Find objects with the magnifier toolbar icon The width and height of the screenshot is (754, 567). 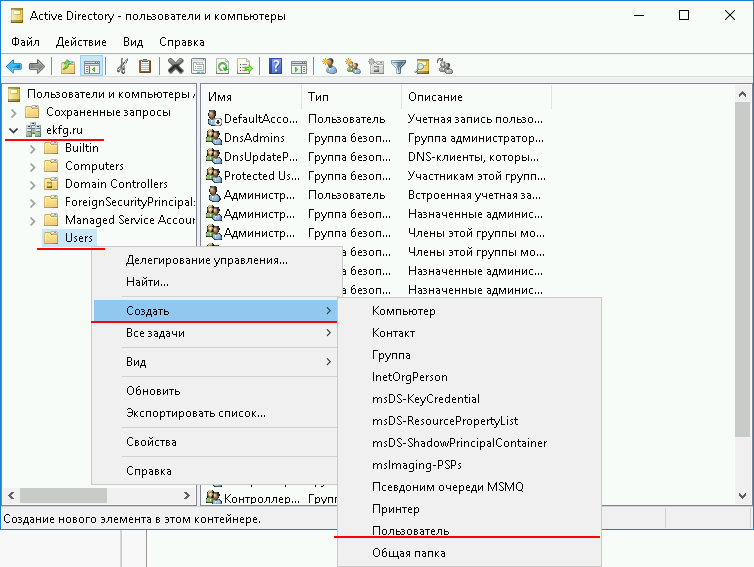(x=422, y=66)
